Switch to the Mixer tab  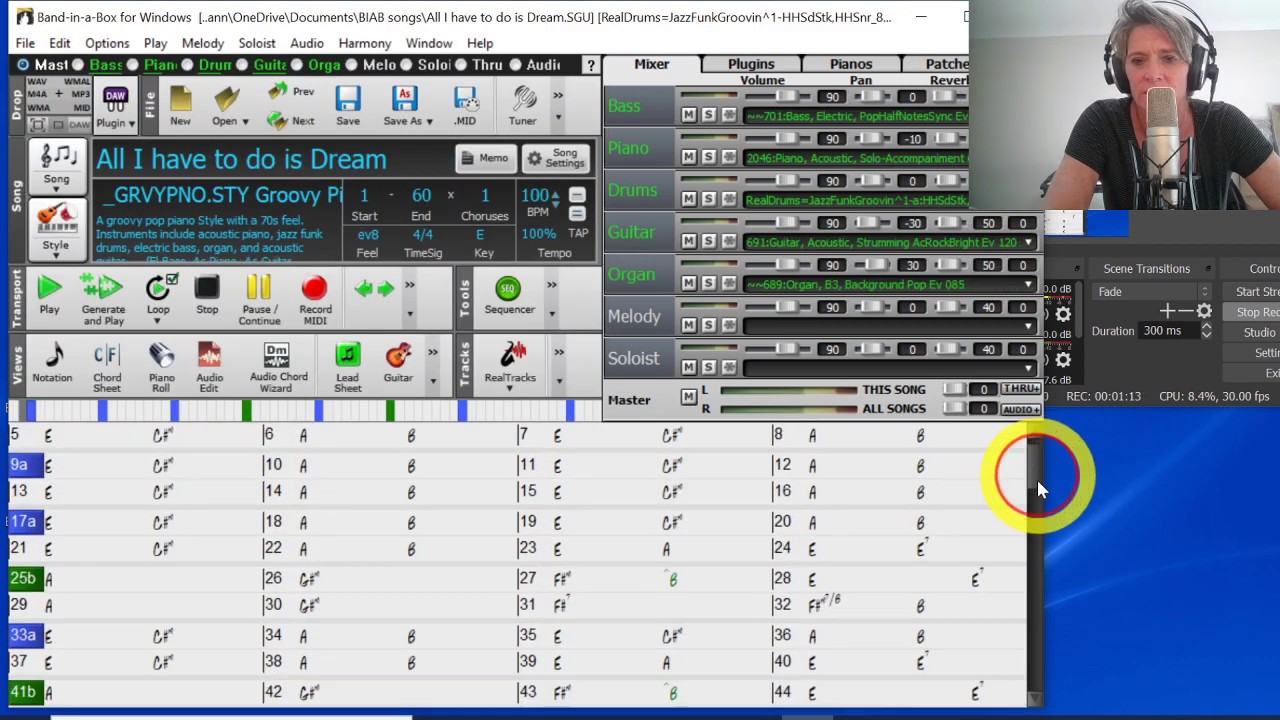[651, 64]
